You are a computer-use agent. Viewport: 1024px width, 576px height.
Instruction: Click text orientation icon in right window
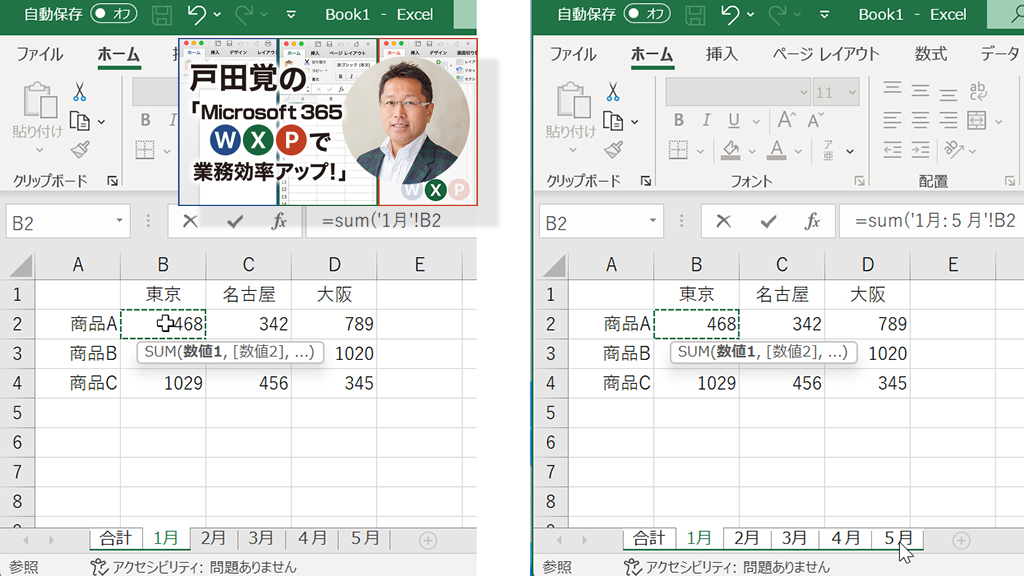click(x=954, y=150)
